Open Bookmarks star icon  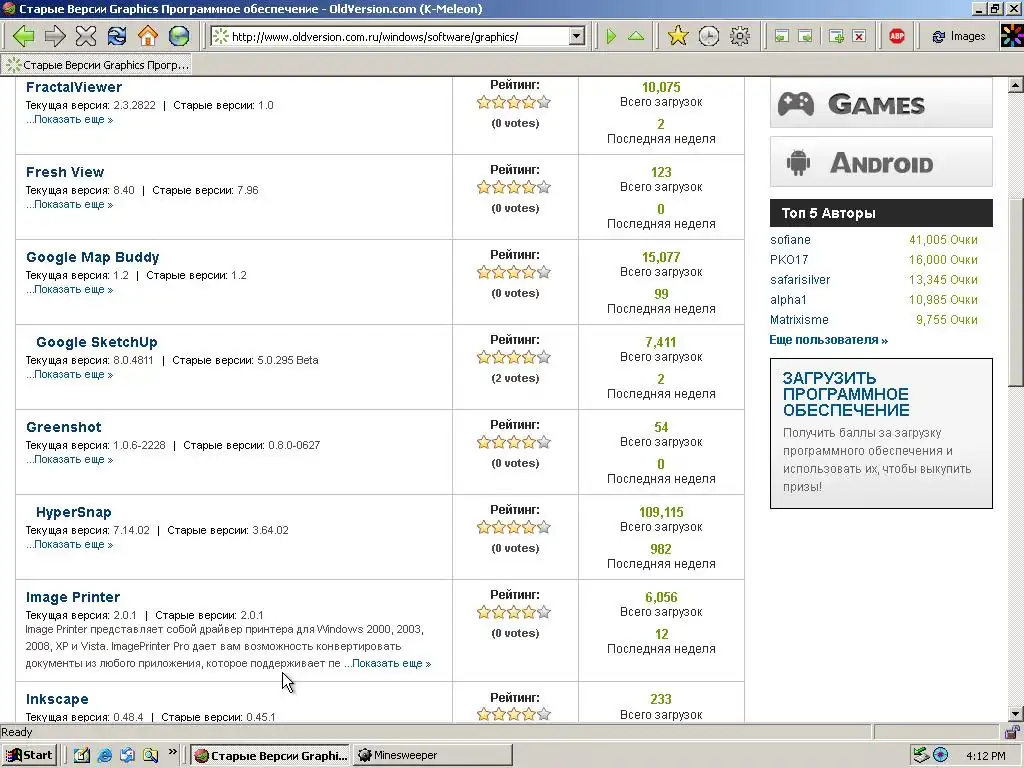pos(678,36)
